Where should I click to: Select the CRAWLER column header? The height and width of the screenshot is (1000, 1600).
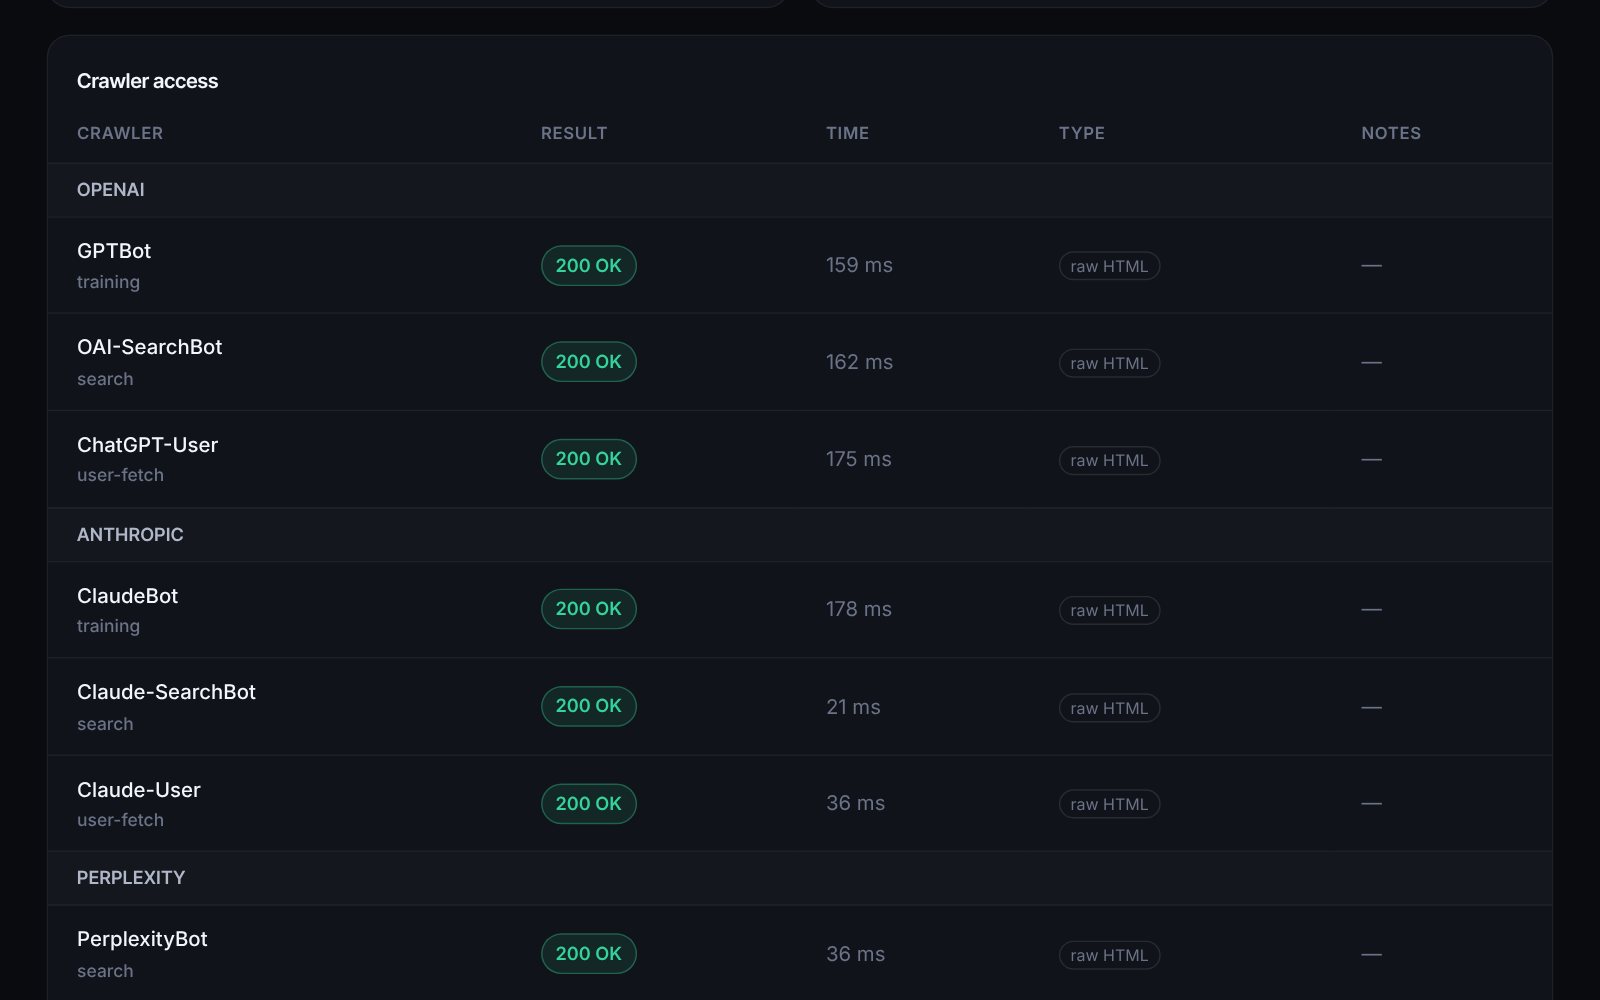point(120,133)
